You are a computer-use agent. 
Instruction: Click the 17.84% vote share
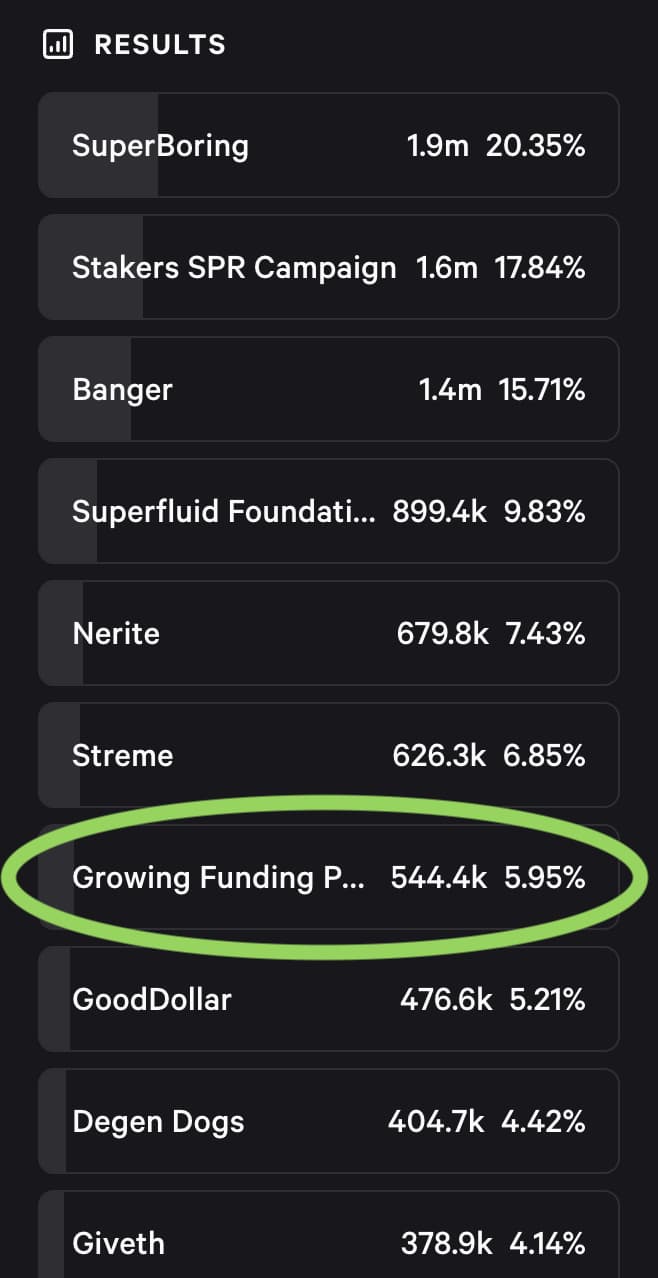tap(540, 268)
